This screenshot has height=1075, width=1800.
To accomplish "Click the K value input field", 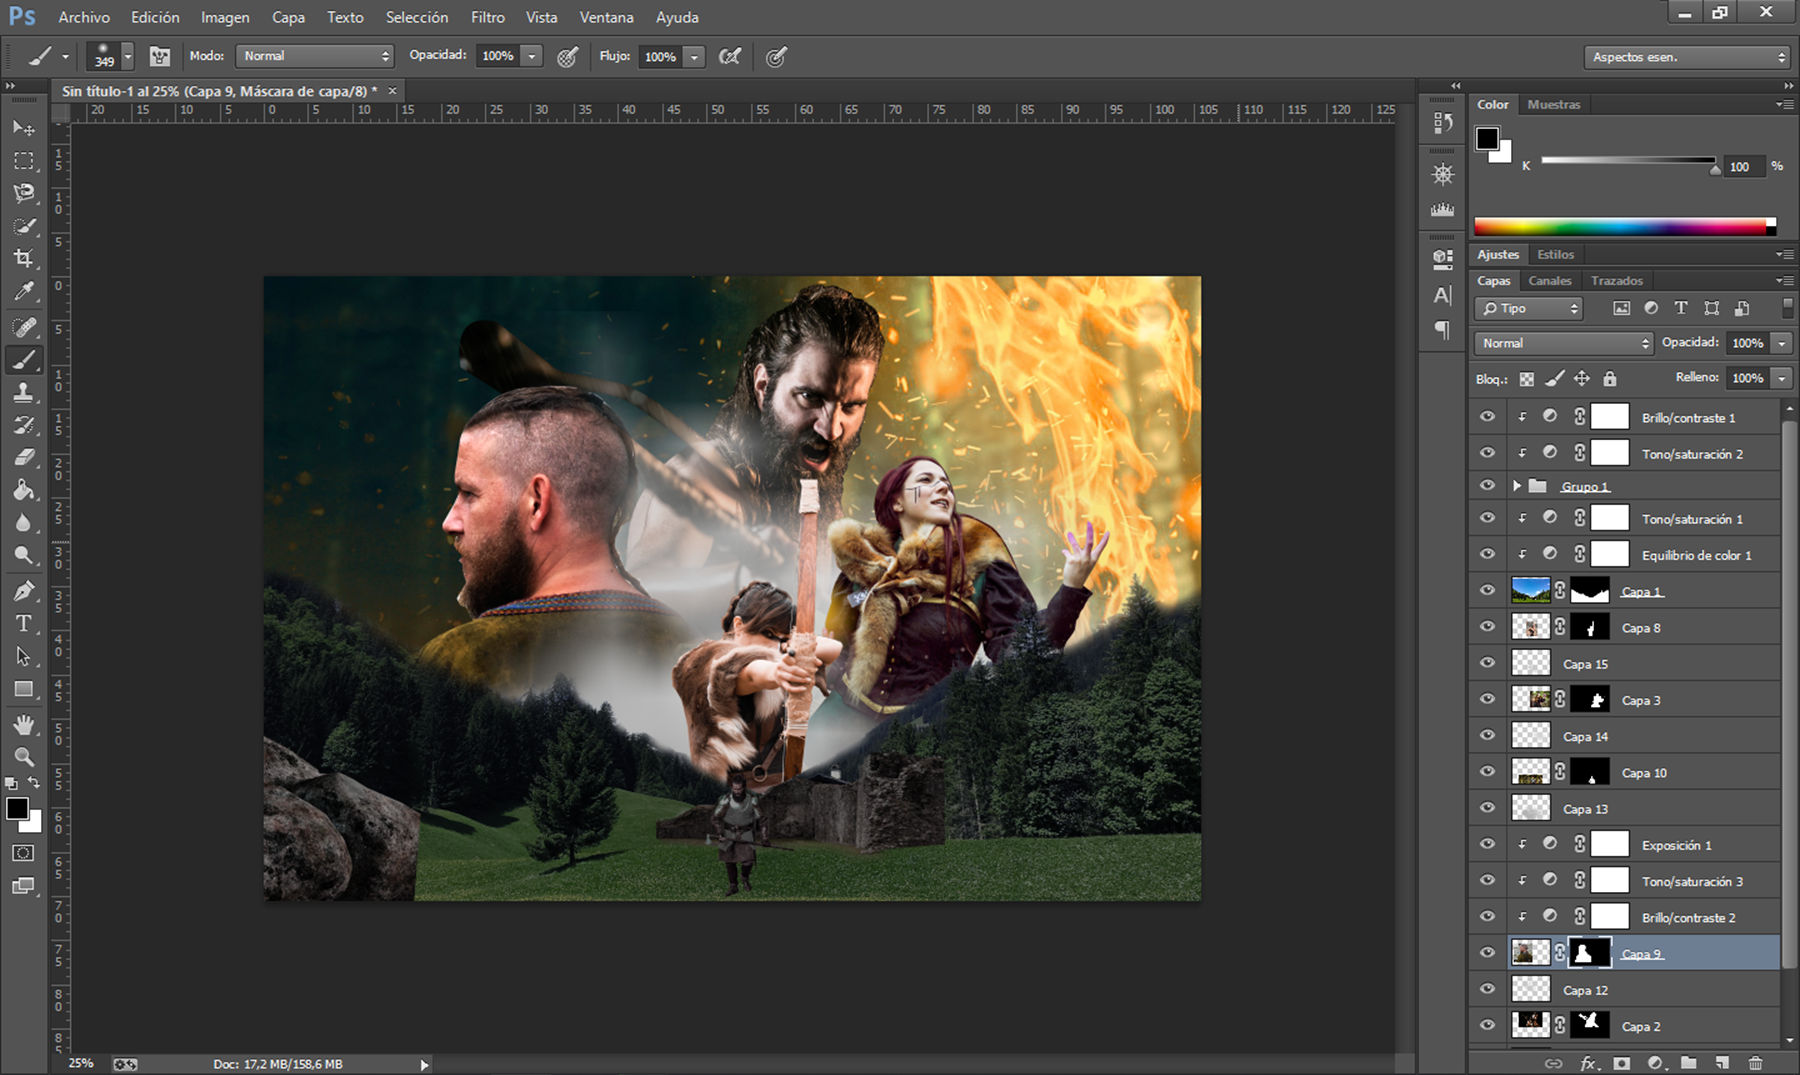I will (x=1744, y=167).
